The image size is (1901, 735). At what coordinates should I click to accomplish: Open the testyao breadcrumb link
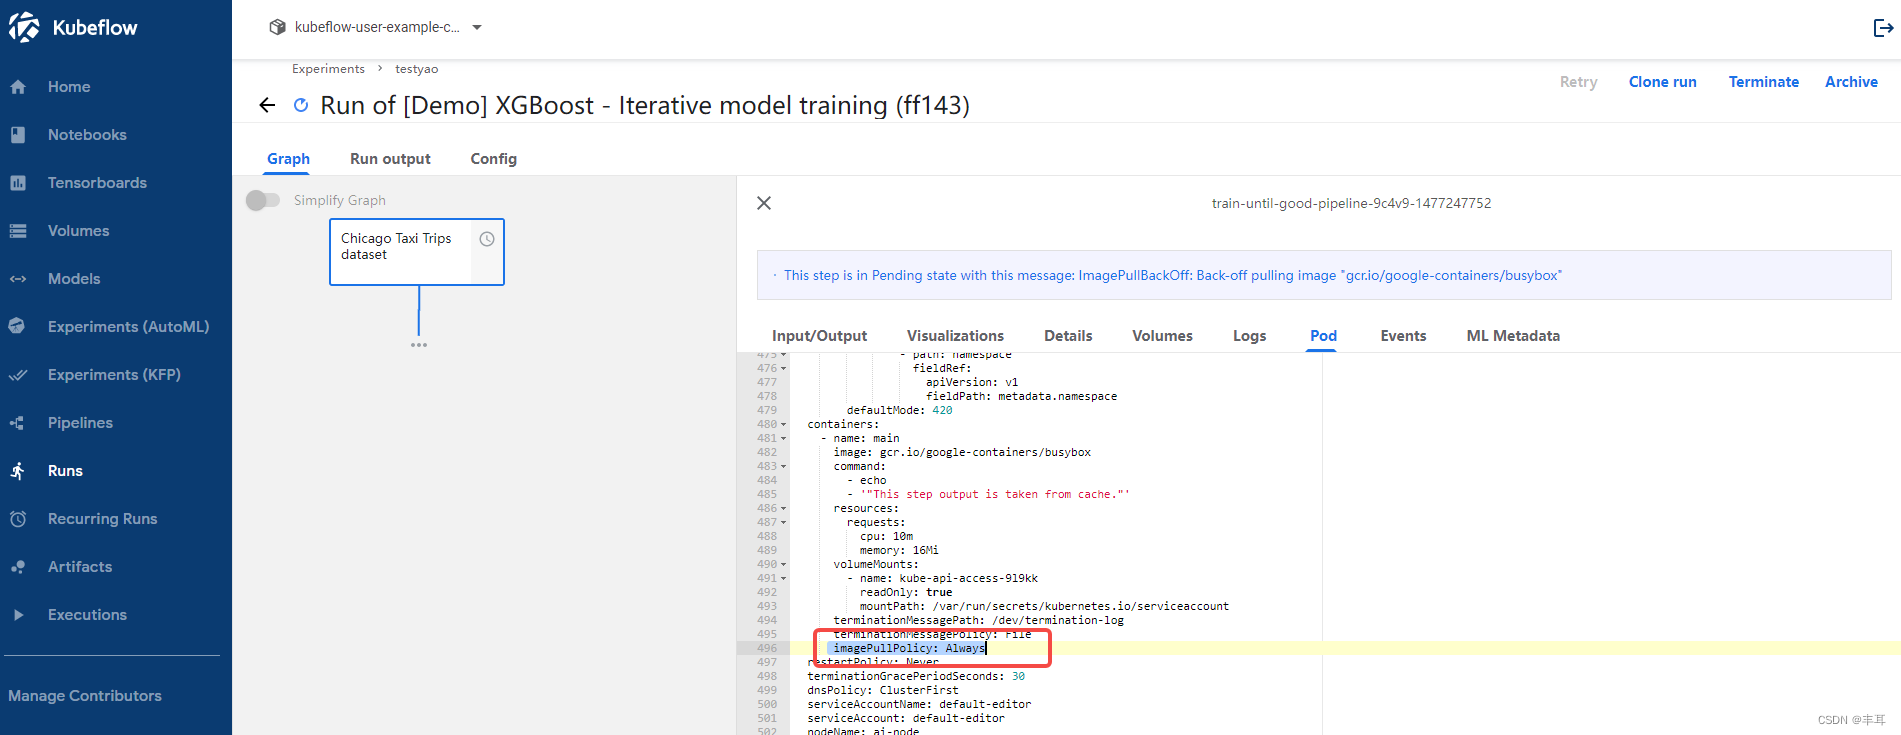coord(416,69)
